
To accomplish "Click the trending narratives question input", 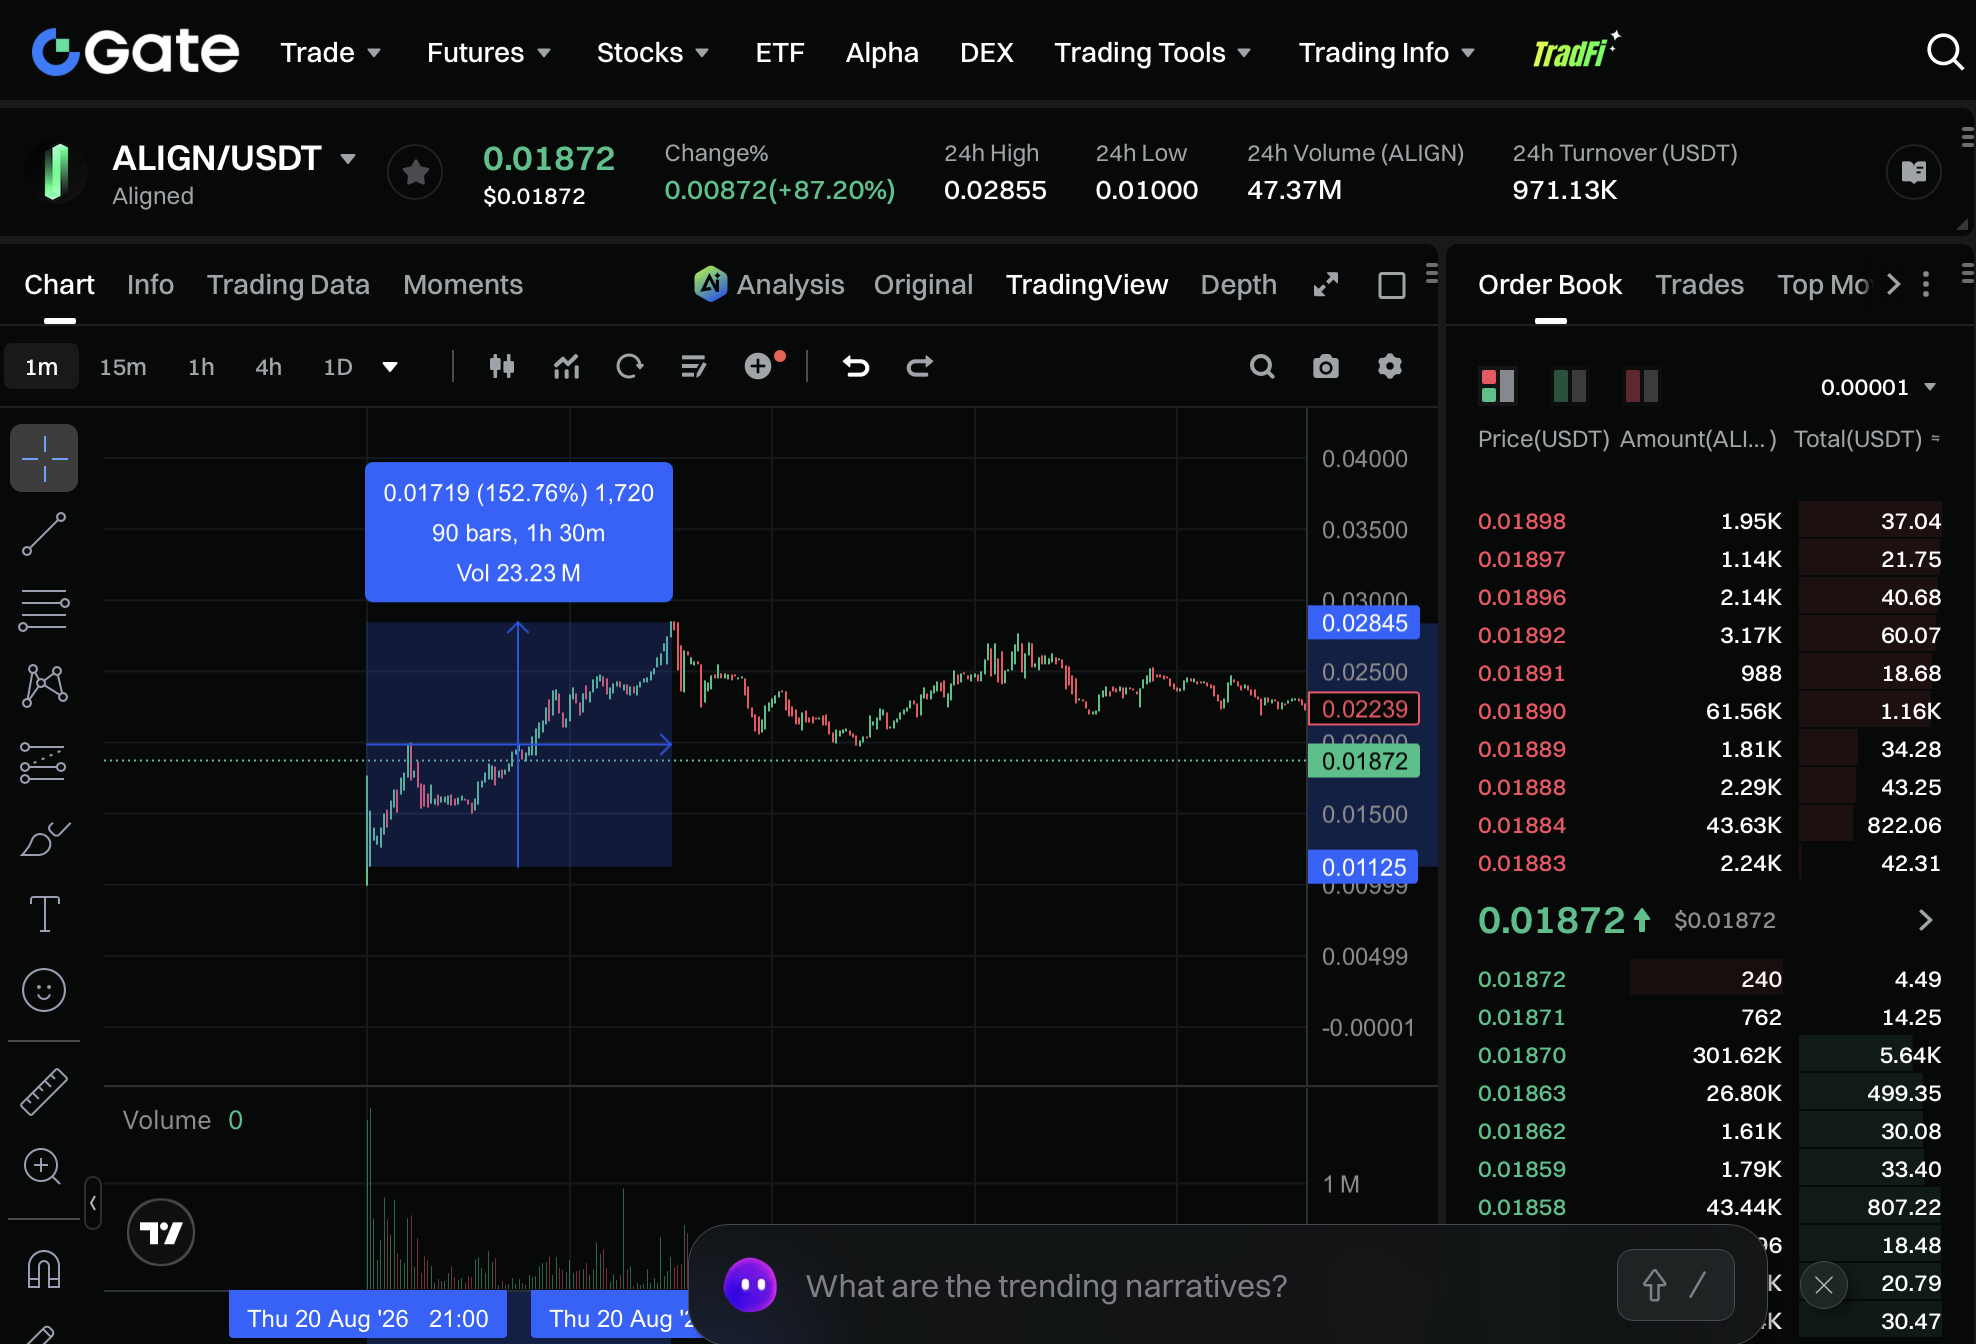I will (x=1046, y=1285).
